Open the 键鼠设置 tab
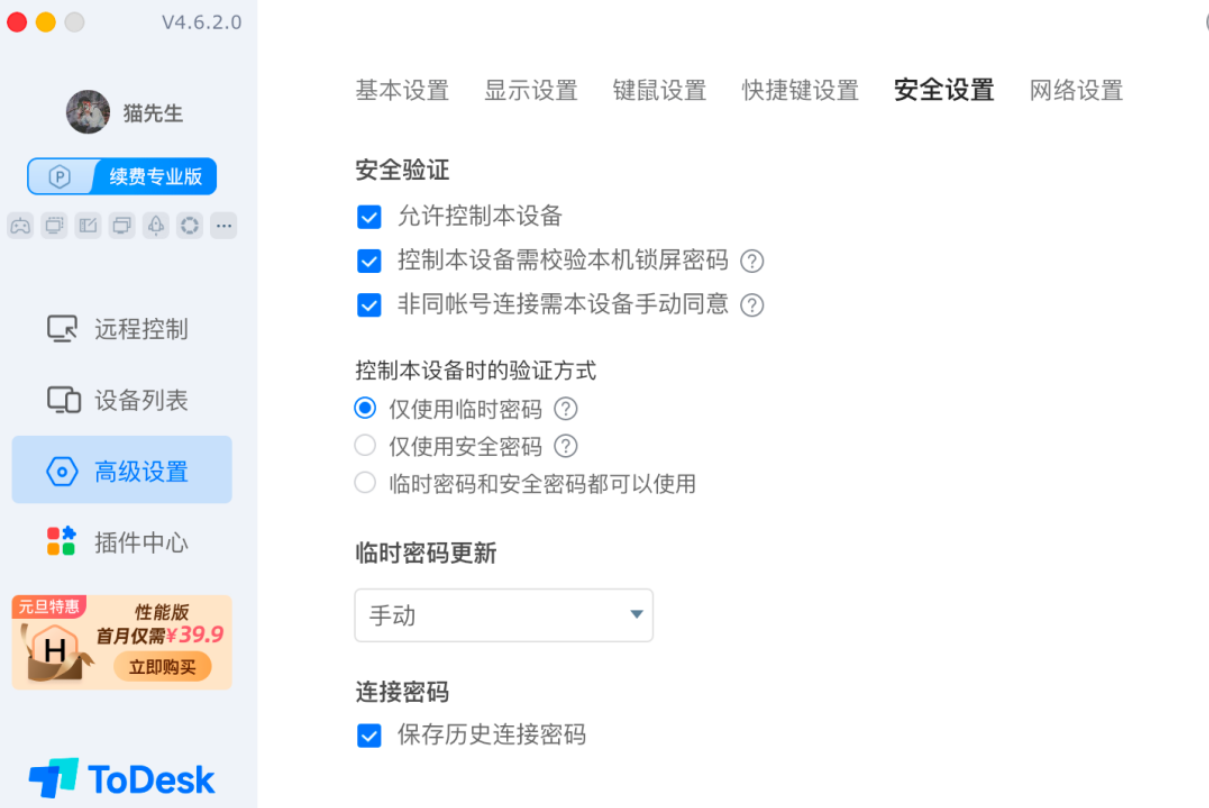Viewport: 1209px width, 808px height. click(659, 90)
